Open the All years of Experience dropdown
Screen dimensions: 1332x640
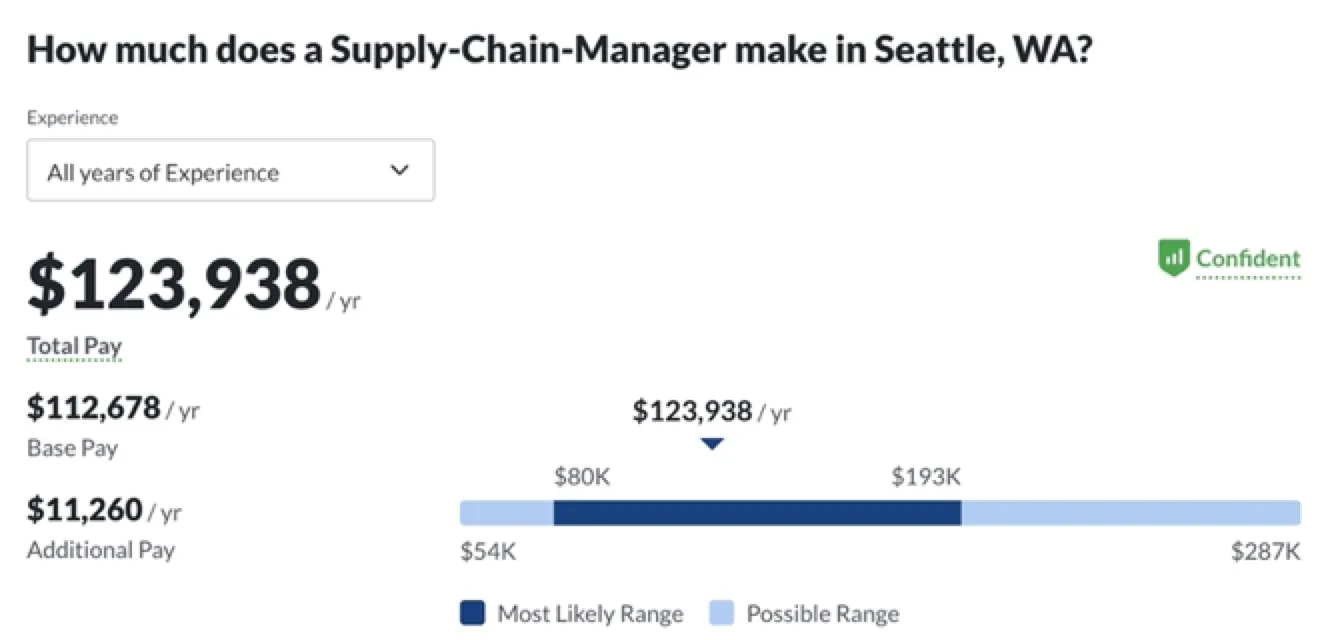[230, 171]
